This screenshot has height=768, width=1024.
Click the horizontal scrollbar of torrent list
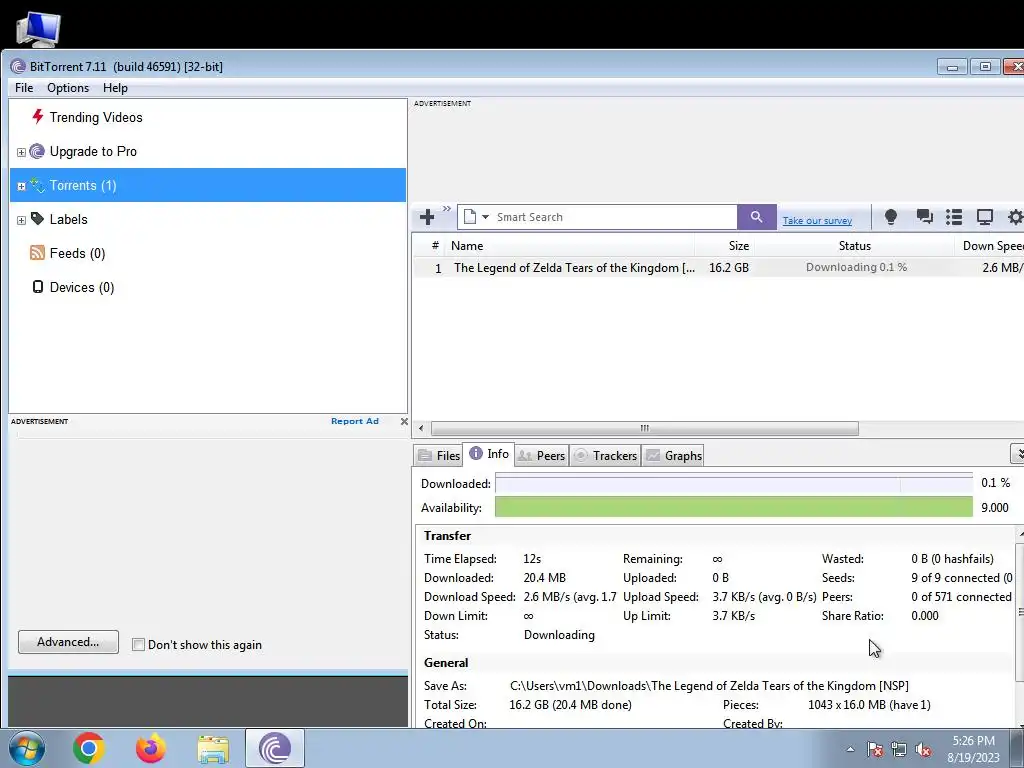(645, 428)
